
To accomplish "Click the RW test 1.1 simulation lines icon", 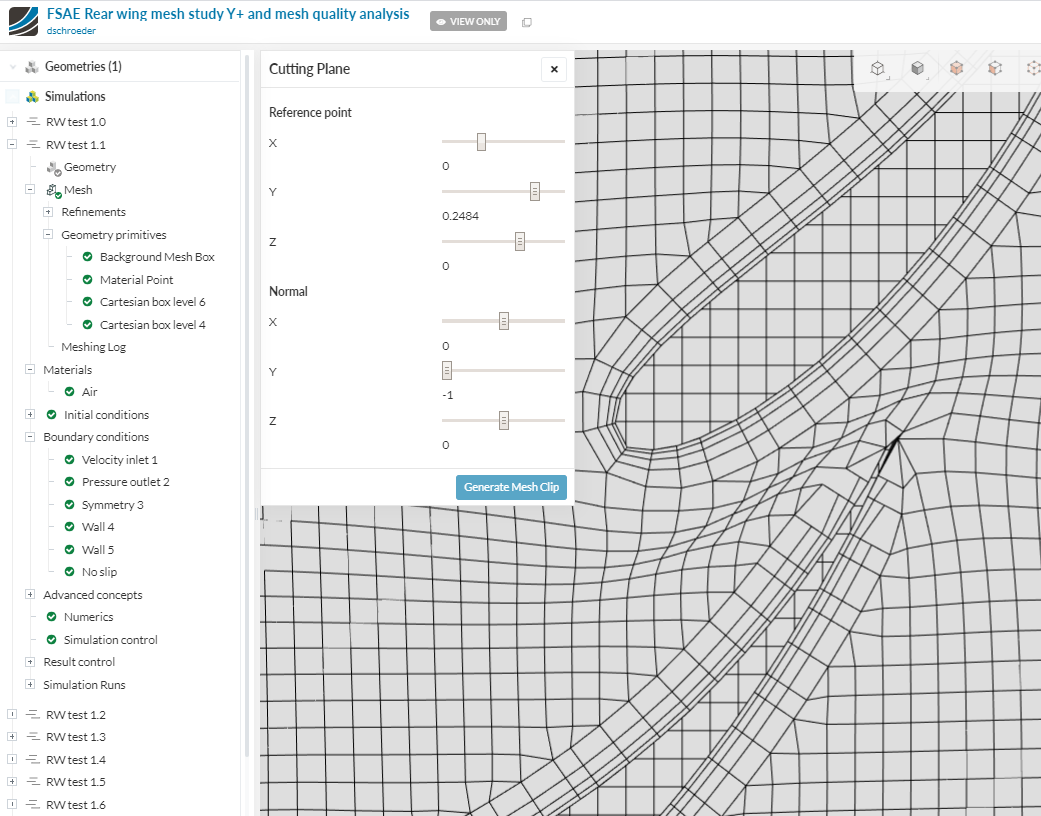I will tap(33, 145).
